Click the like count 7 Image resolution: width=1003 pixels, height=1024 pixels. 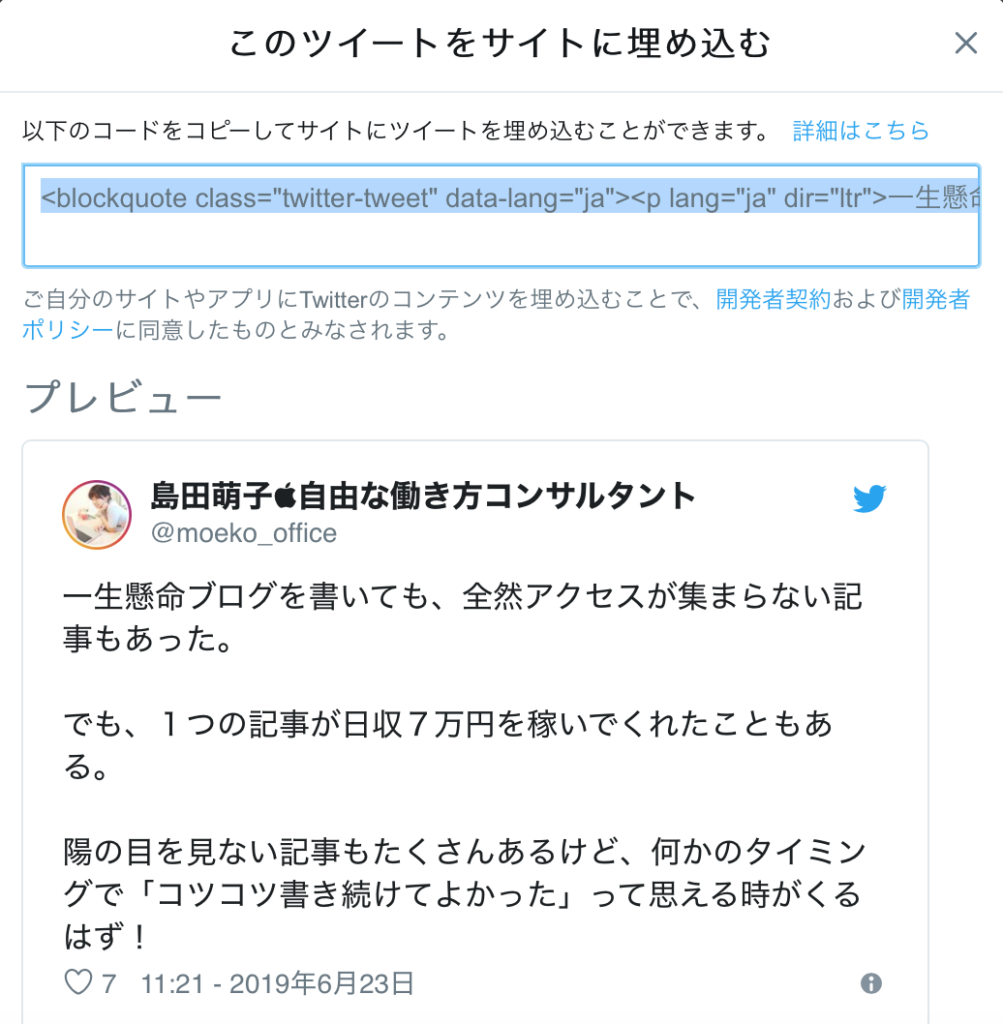109,984
